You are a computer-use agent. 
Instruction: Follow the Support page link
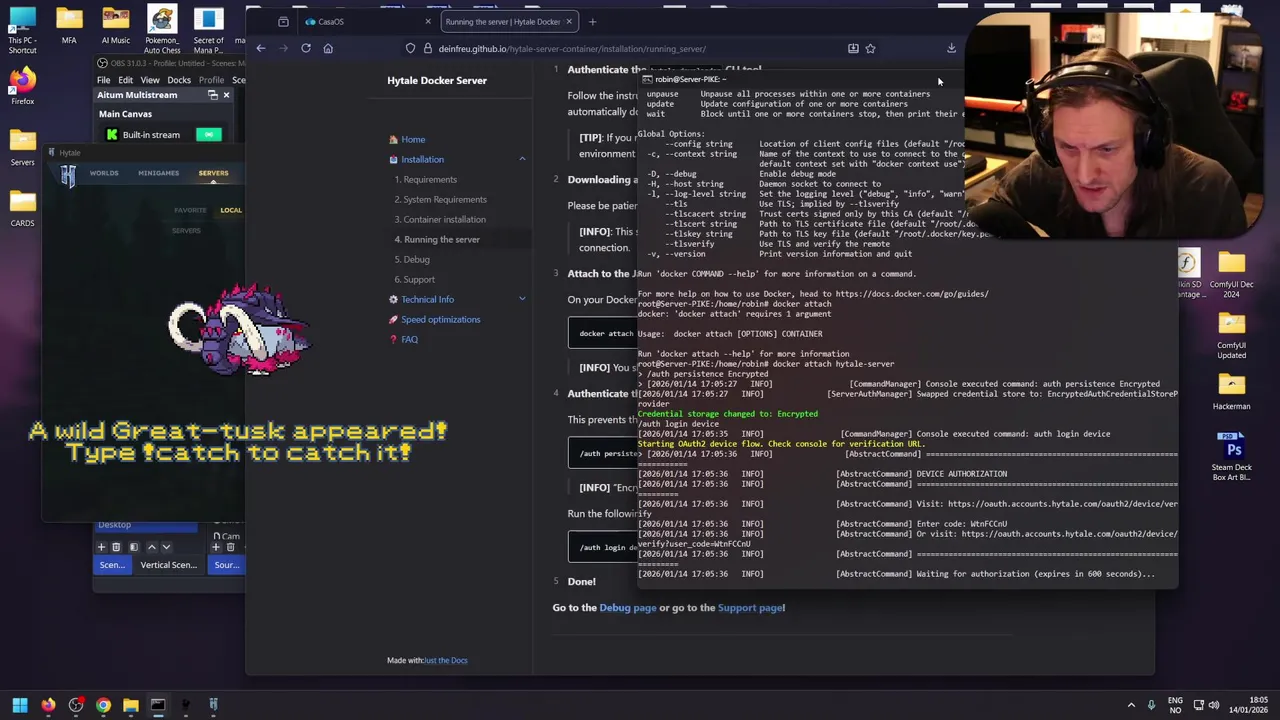(750, 607)
